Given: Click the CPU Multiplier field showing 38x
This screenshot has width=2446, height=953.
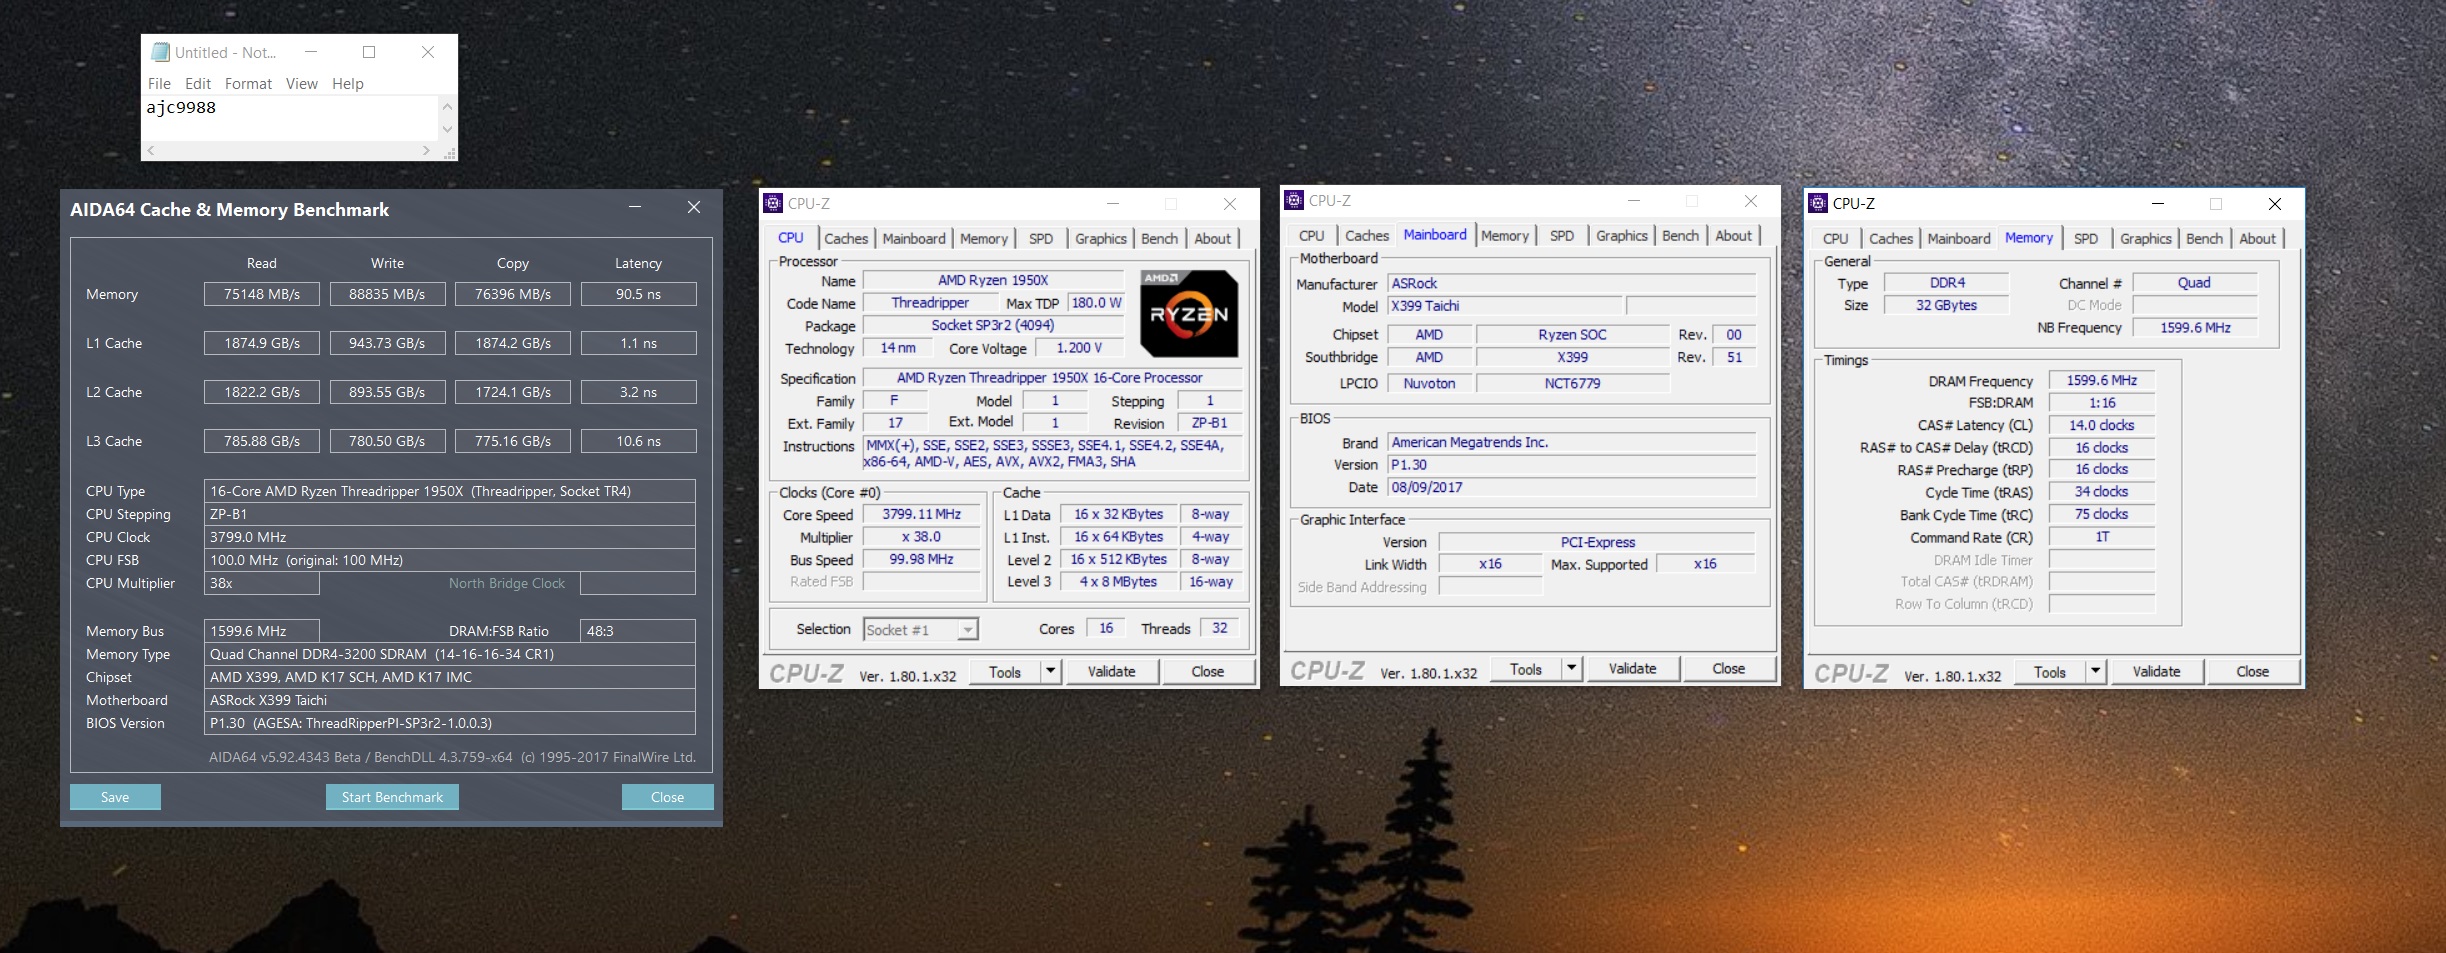Looking at the screenshot, I should point(262,583).
